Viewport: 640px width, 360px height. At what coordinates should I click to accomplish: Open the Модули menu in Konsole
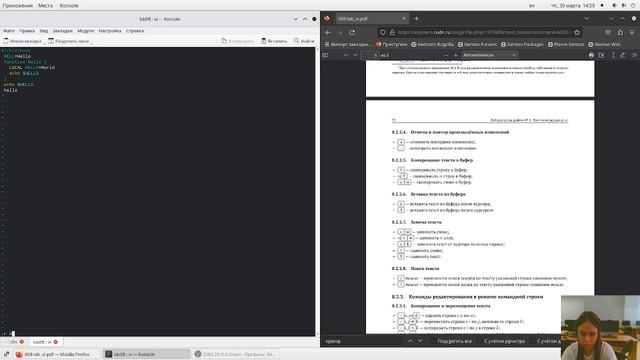tap(85, 31)
